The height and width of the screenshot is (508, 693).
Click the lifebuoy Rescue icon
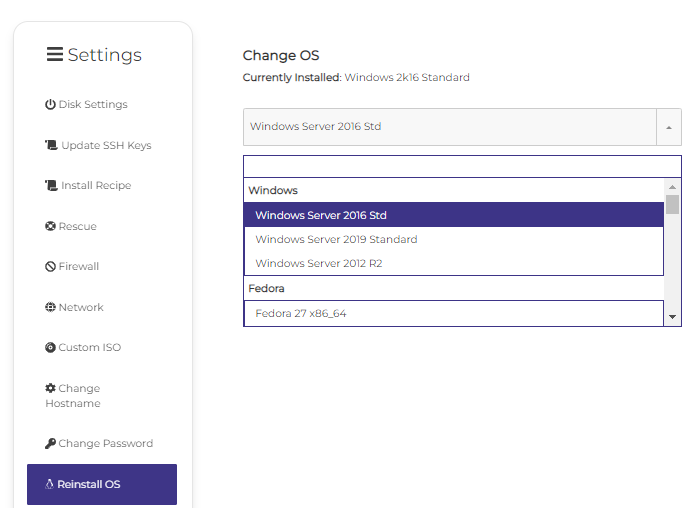pos(50,226)
